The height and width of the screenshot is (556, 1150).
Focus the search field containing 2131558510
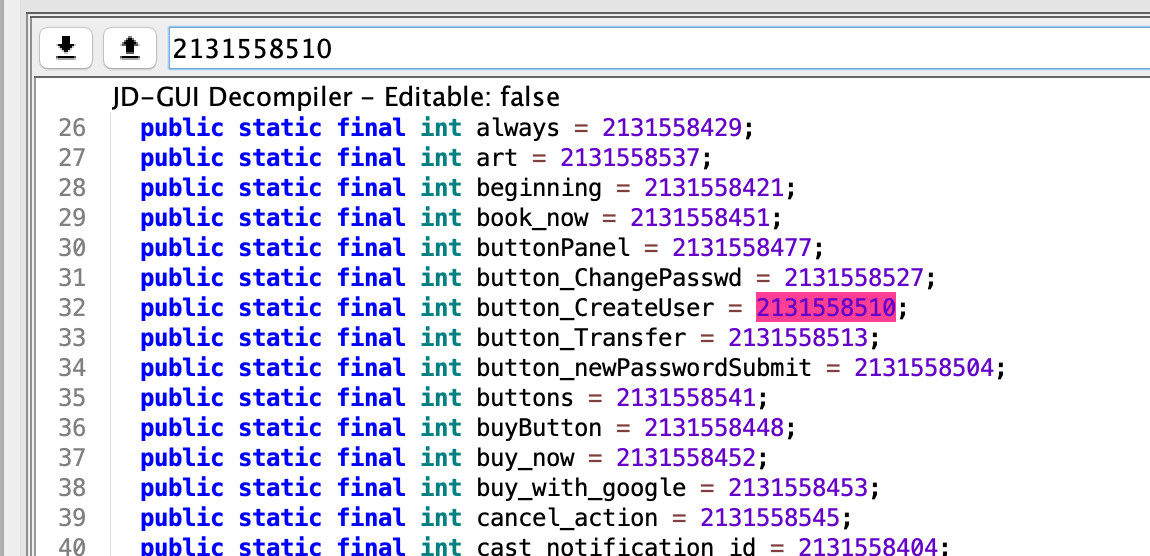point(659,48)
